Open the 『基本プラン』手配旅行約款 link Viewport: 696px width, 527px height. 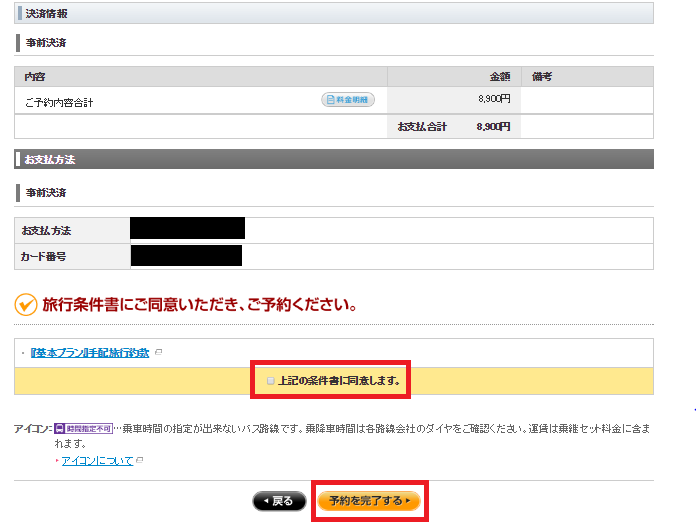(x=90, y=353)
